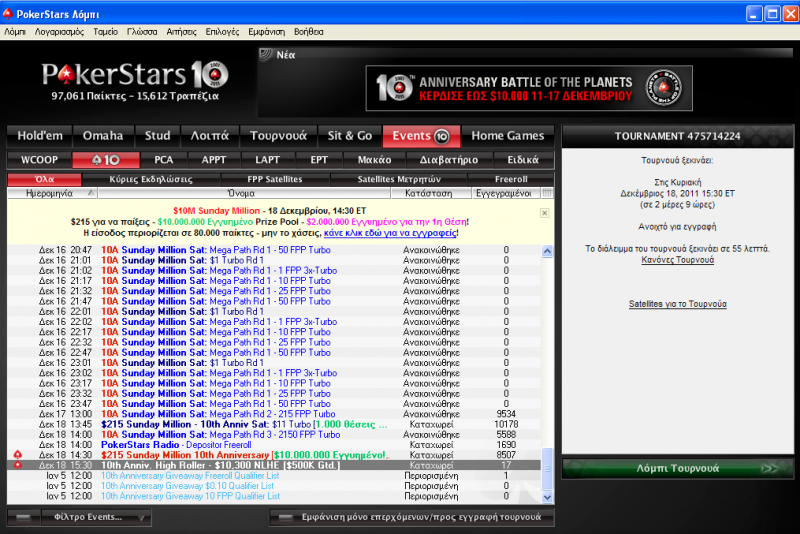
Task: Click the spade icon next to $215 Sunday Million row
Action: point(18,454)
